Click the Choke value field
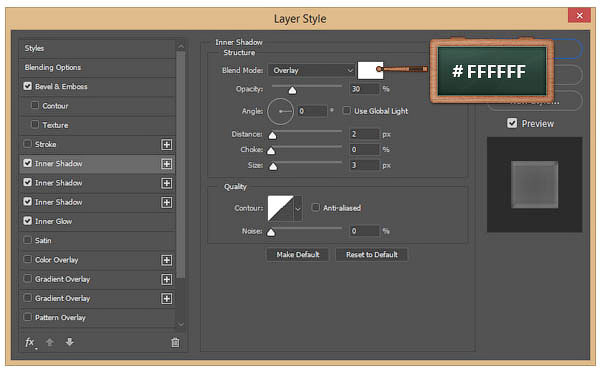The height and width of the screenshot is (372, 600). [365, 150]
